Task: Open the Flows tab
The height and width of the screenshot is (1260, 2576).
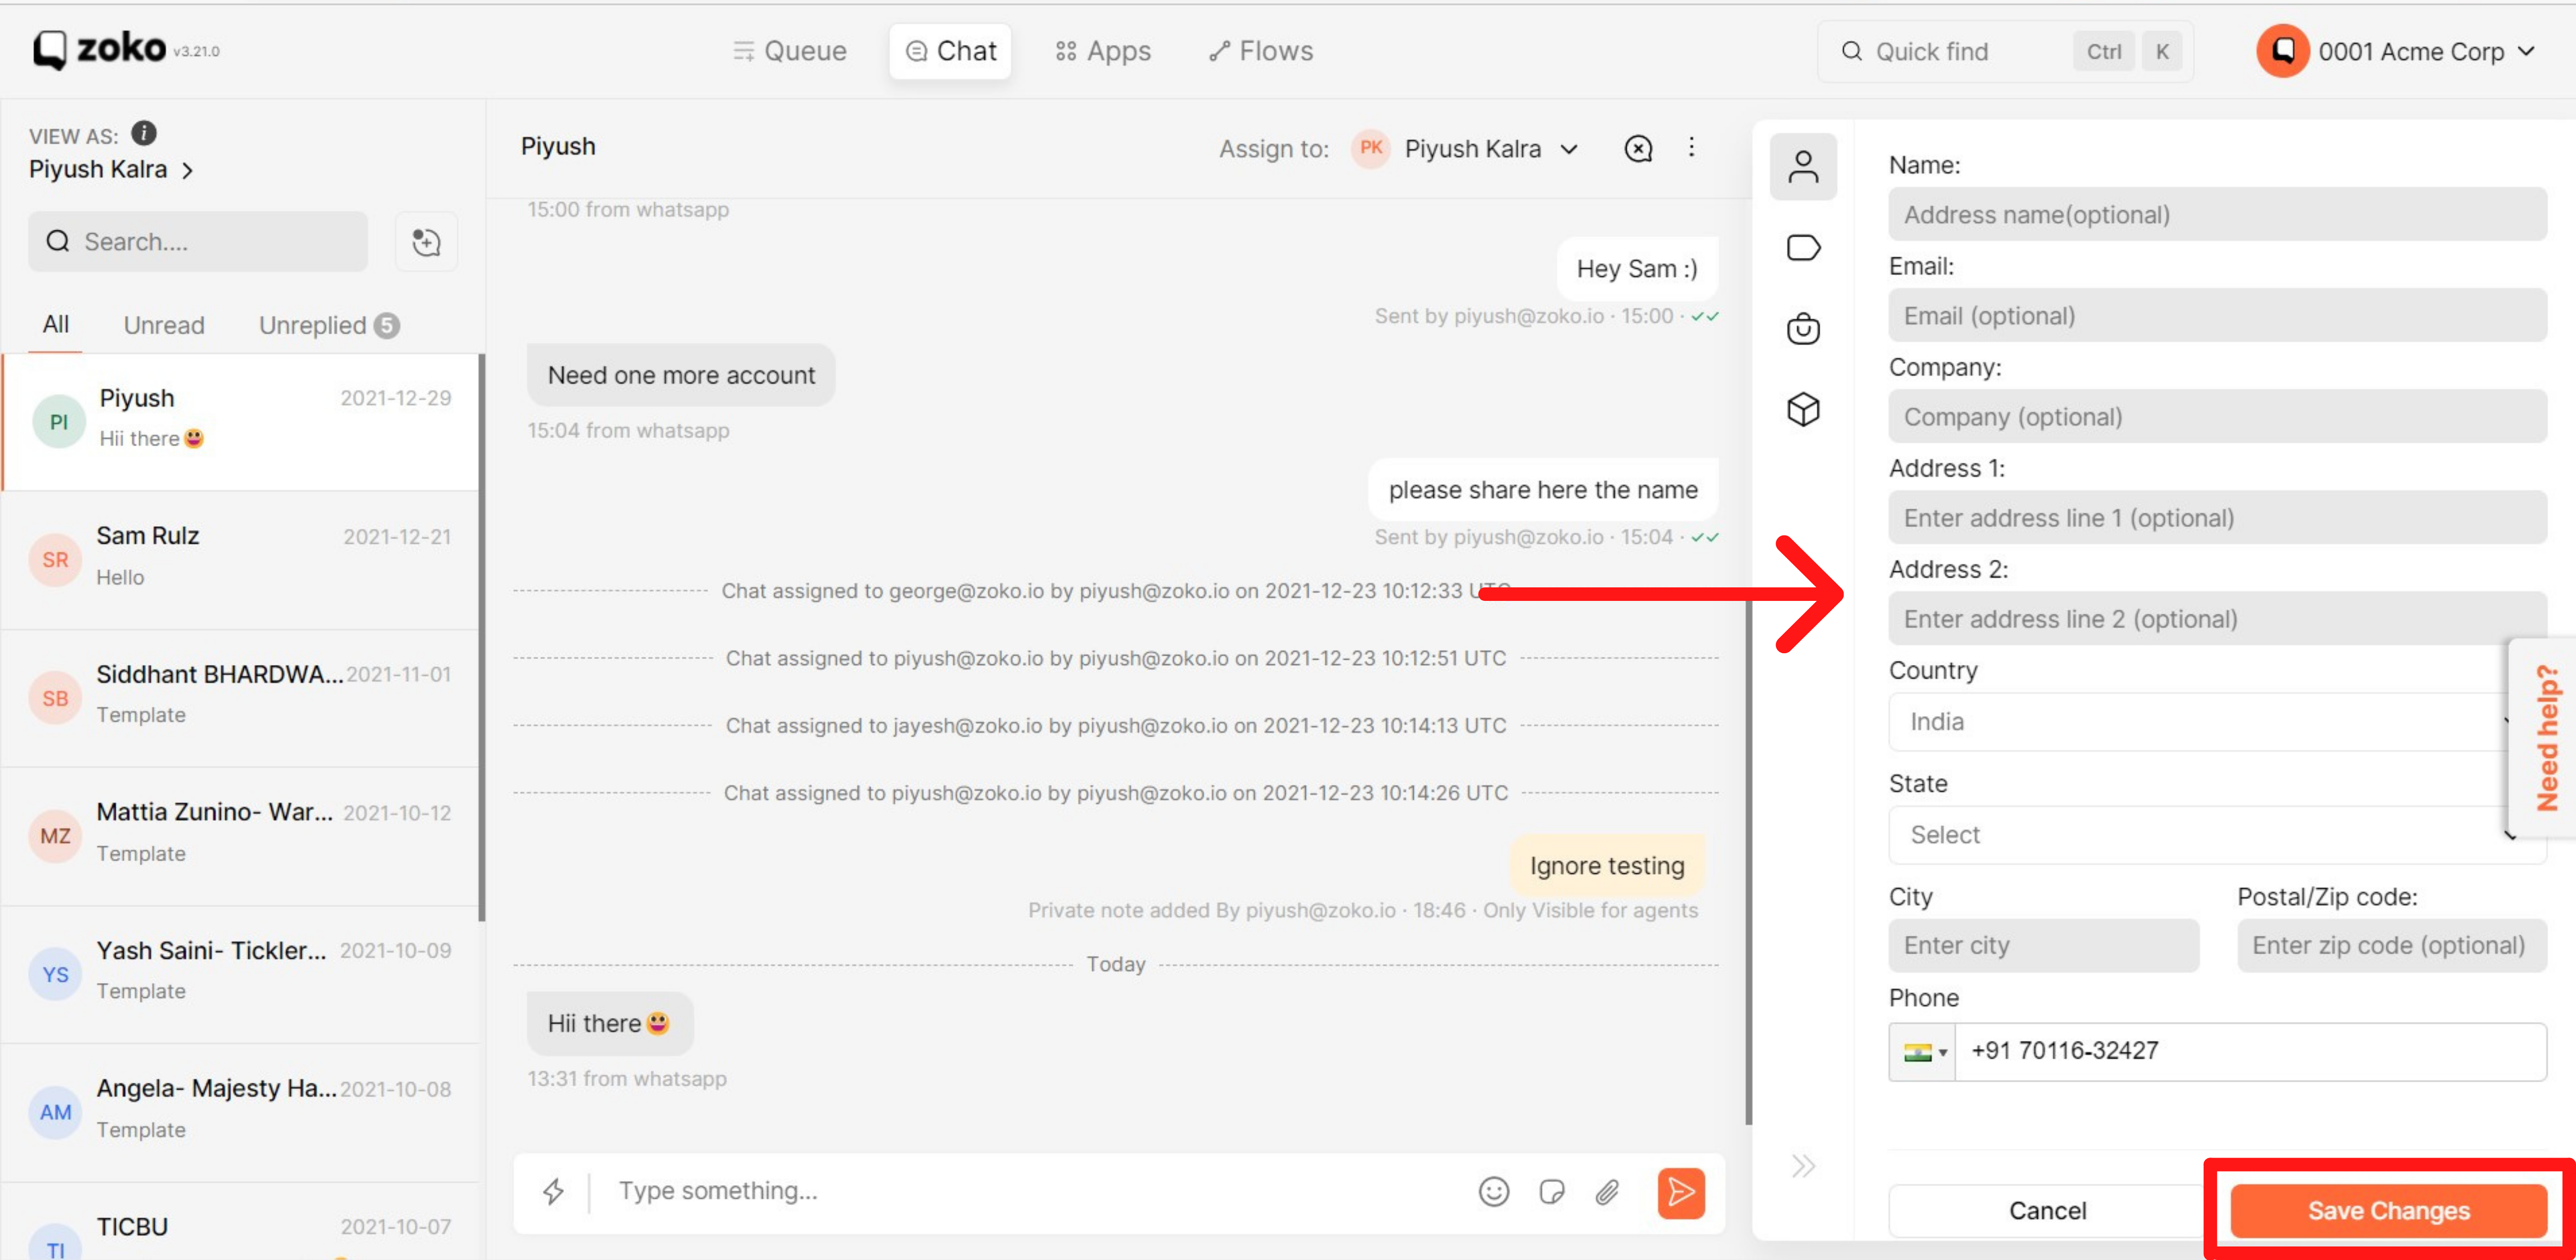Action: [1261, 51]
